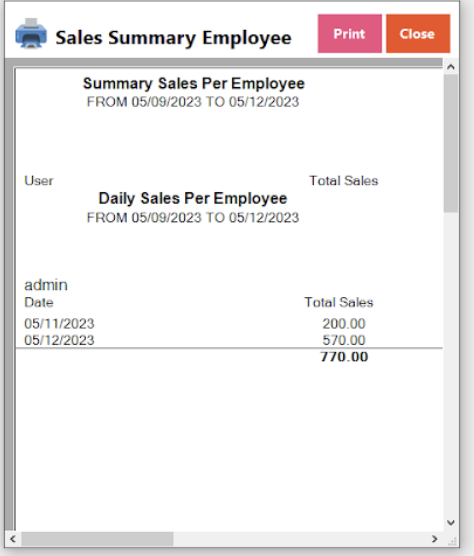
Task: Click the horizontal scrollbar right arrow
Action: [435, 539]
